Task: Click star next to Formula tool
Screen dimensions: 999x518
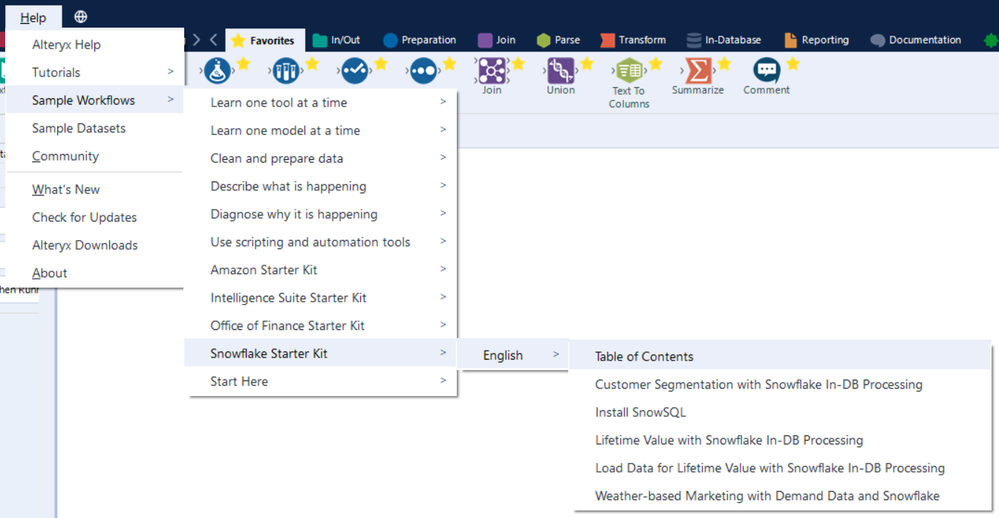Action: [243, 64]
